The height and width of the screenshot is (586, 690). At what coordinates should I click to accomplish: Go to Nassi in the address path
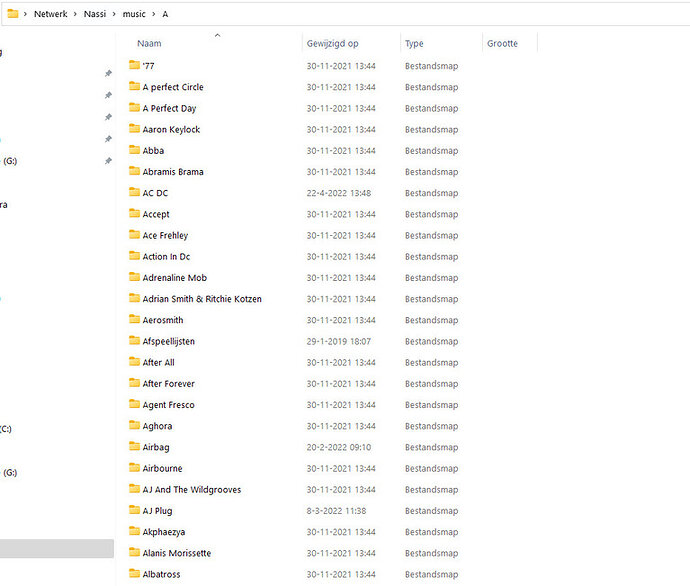(x=95, y=14)
